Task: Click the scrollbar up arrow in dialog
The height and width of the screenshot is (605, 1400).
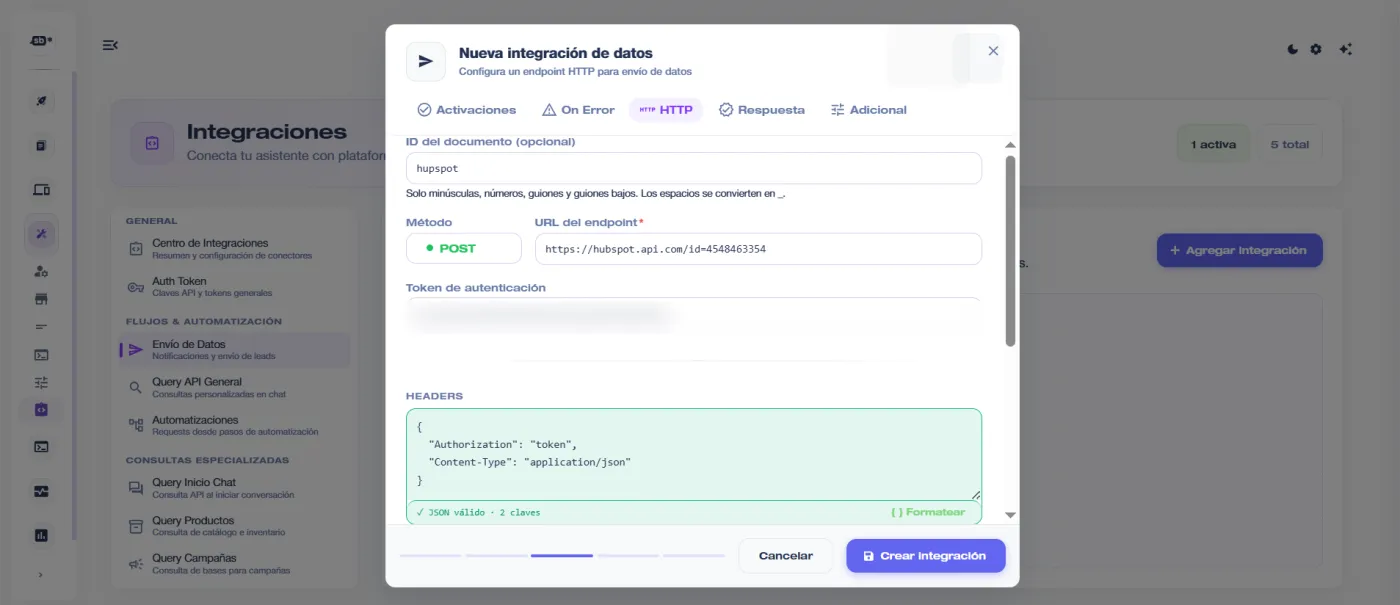Action: [1010, 145]
